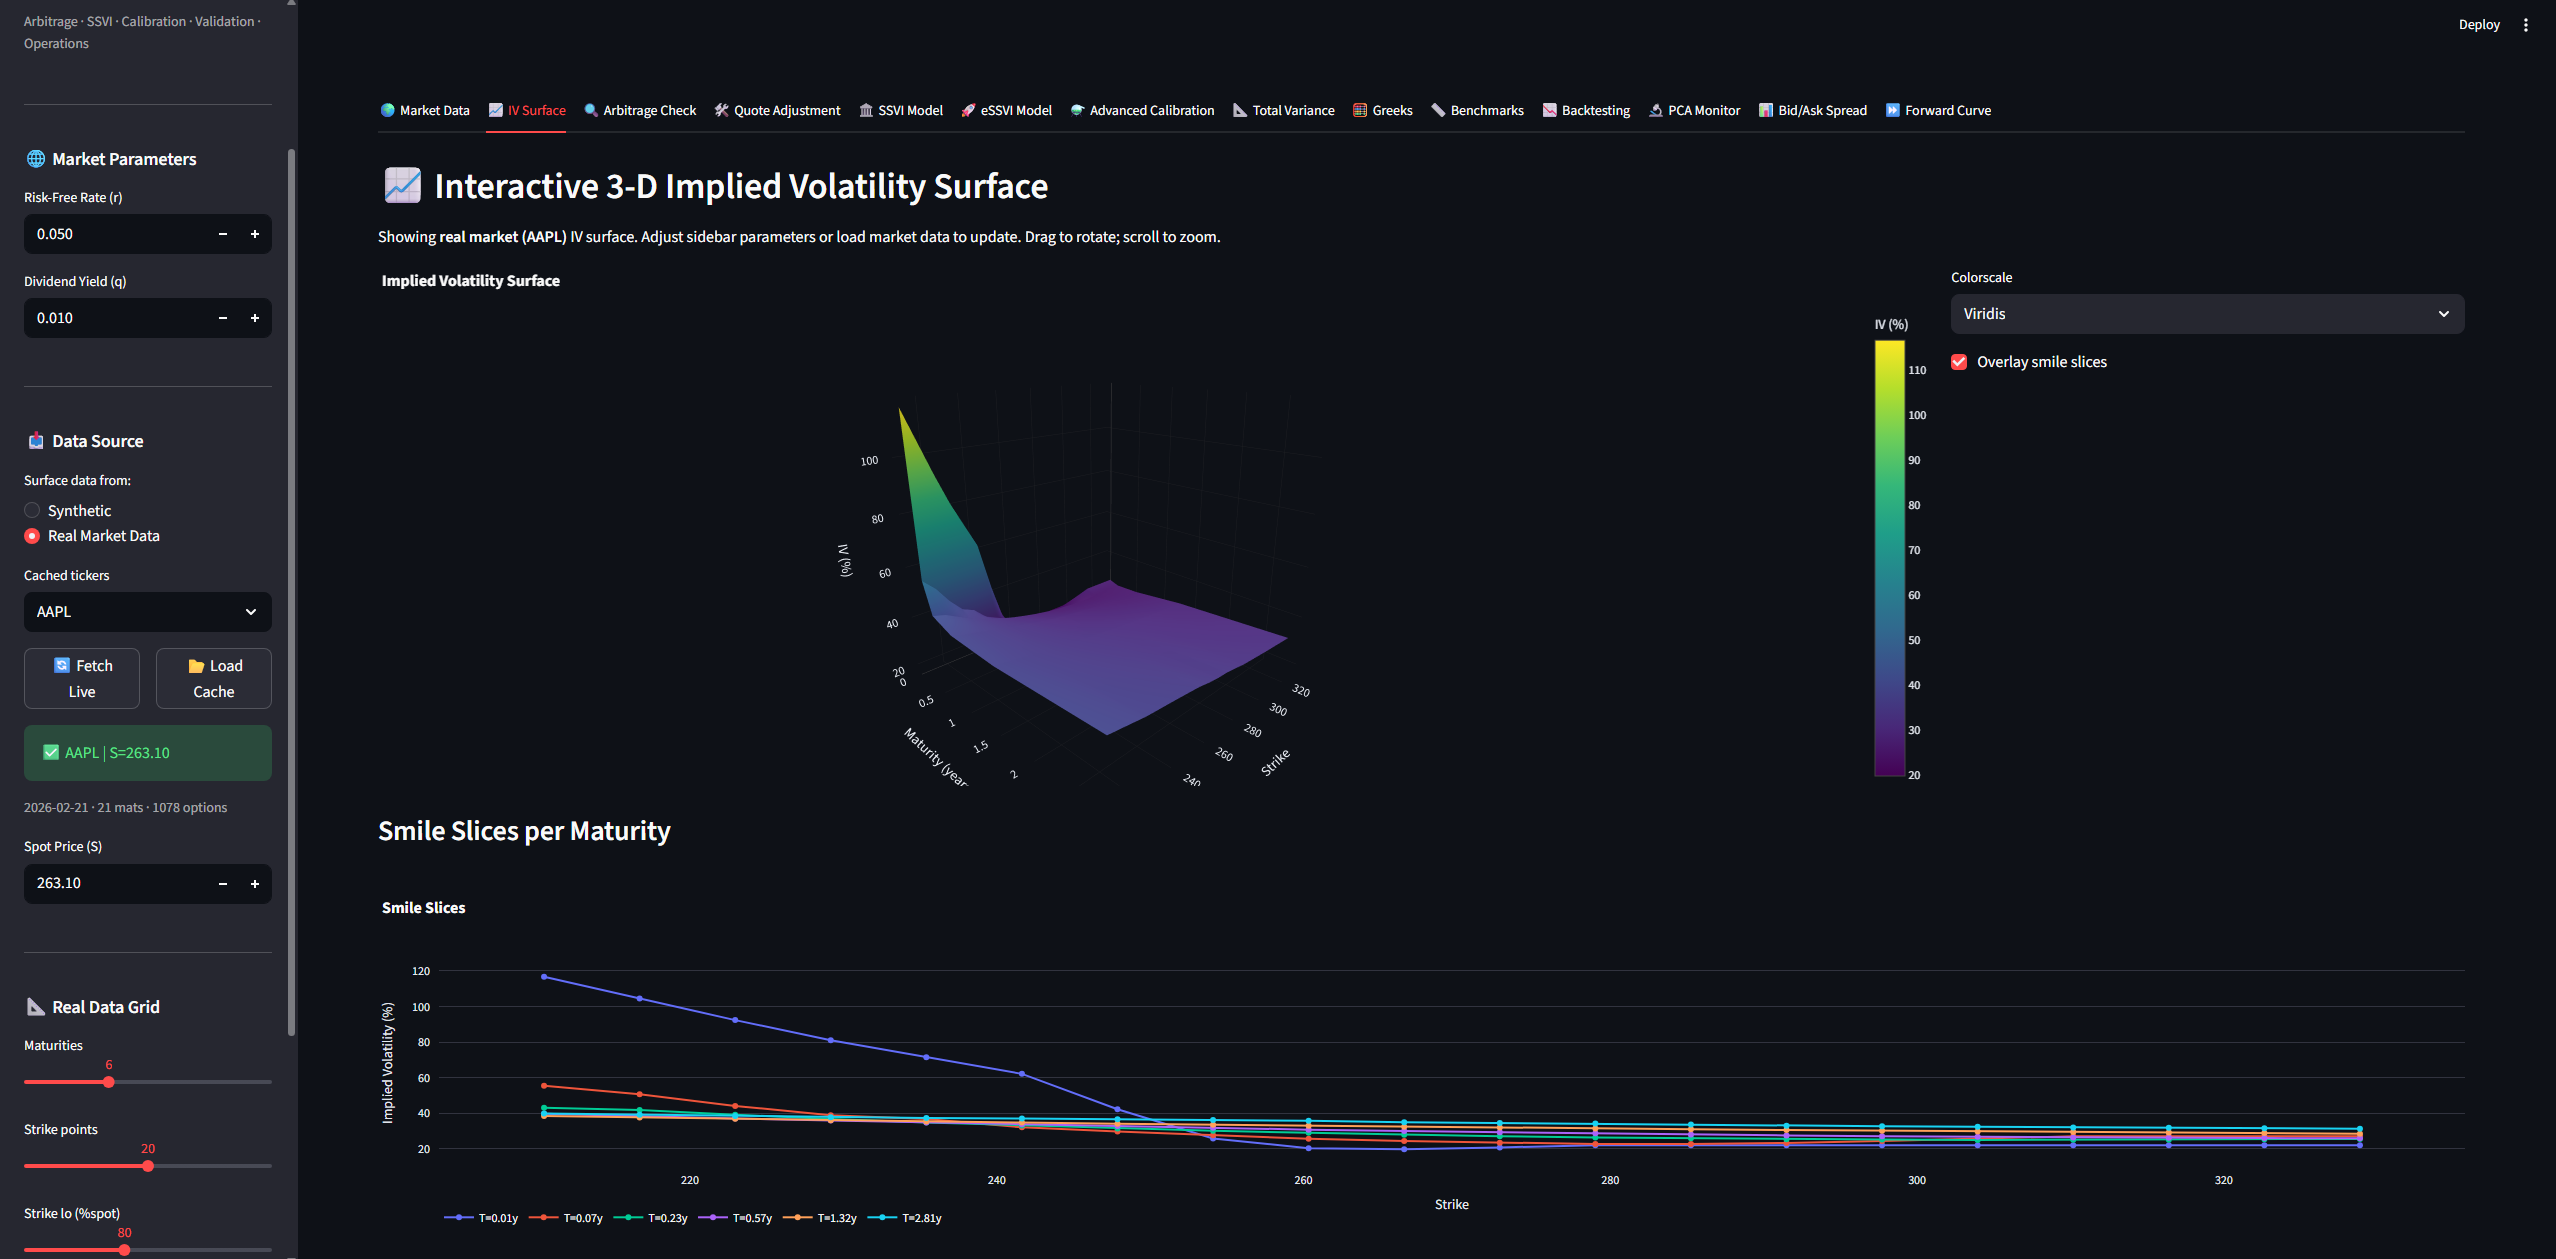Decrement the Dividend Yield with minus icon
This screenshot has height=1259, width=2556.
click(223, 318)
